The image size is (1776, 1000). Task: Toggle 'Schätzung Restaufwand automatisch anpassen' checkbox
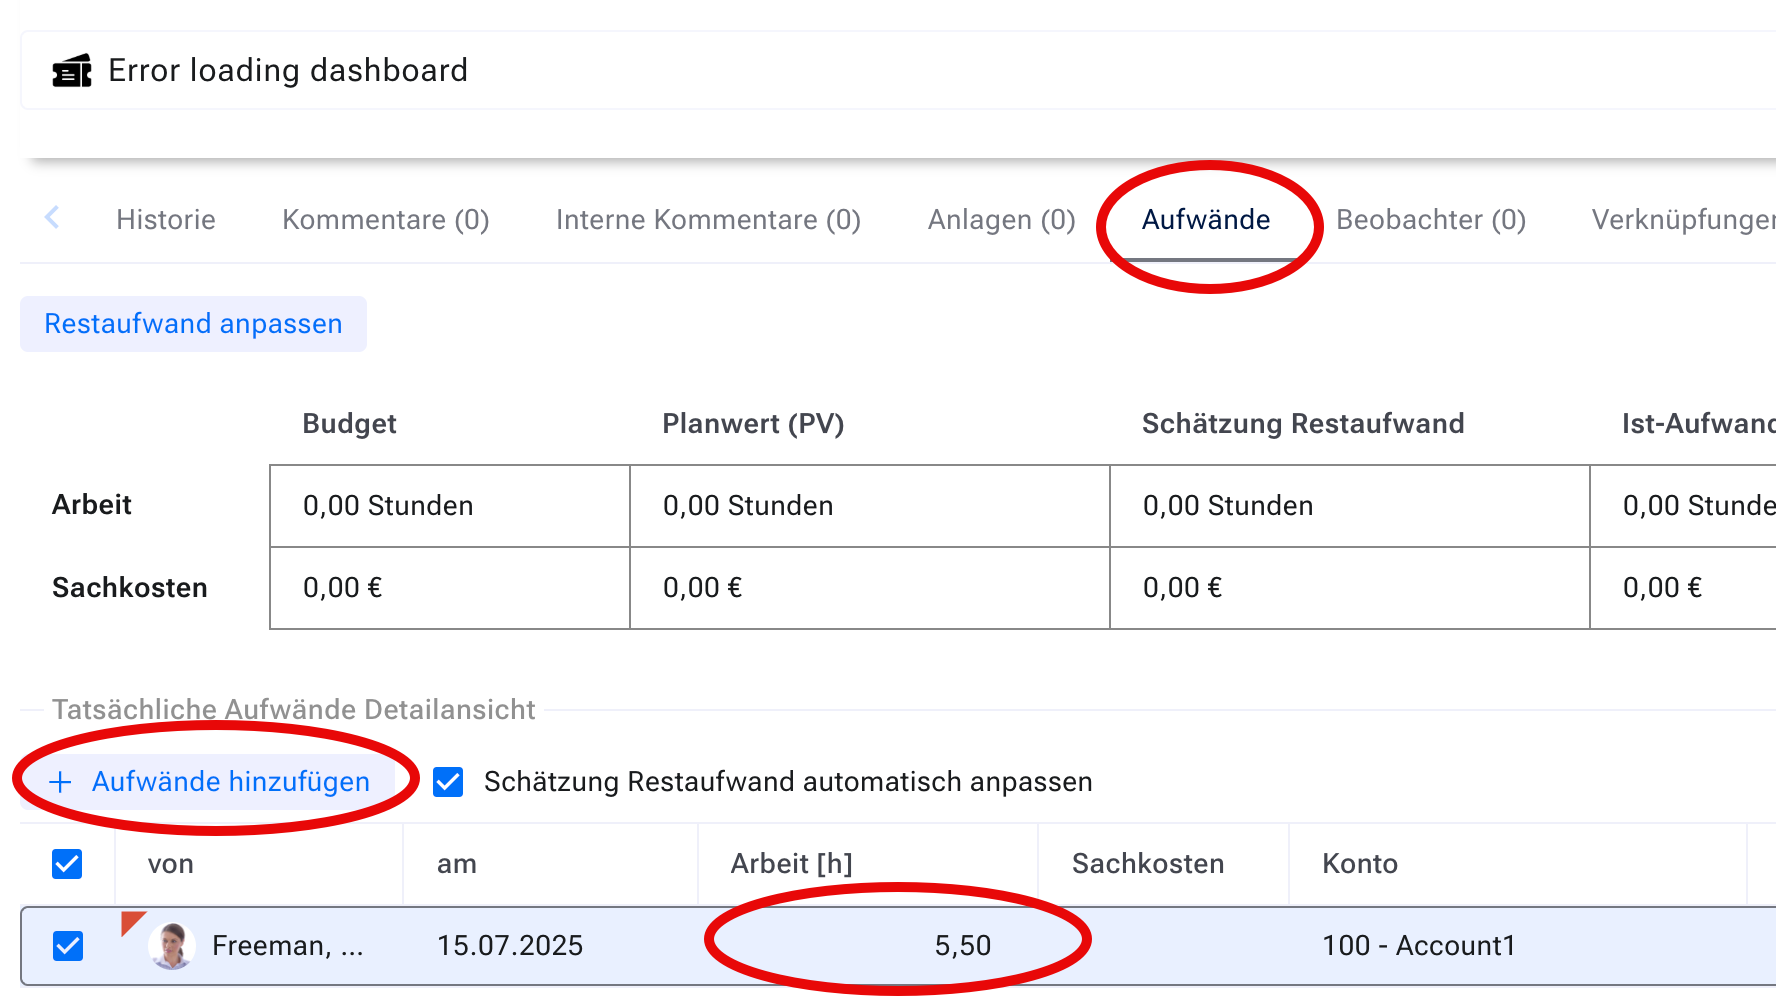[x=448, y=782]
